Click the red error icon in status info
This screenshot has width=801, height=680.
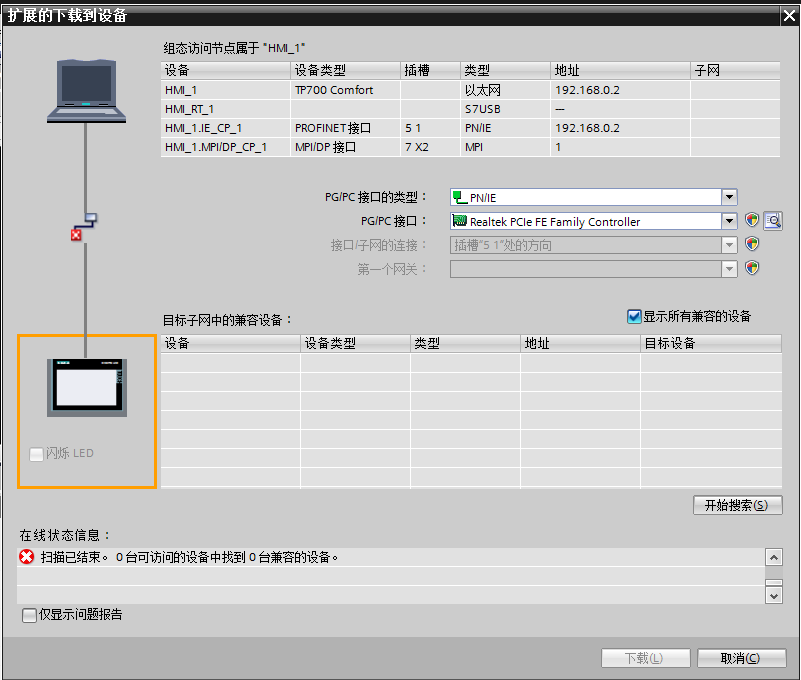pos(27,557)
